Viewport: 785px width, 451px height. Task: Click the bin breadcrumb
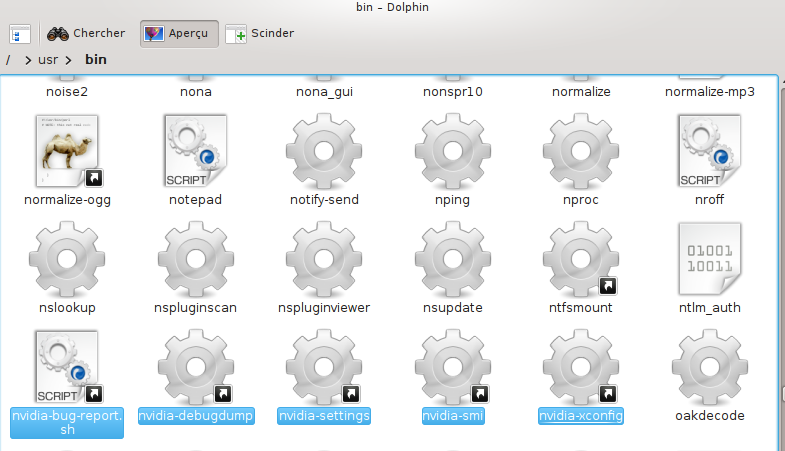96,60
